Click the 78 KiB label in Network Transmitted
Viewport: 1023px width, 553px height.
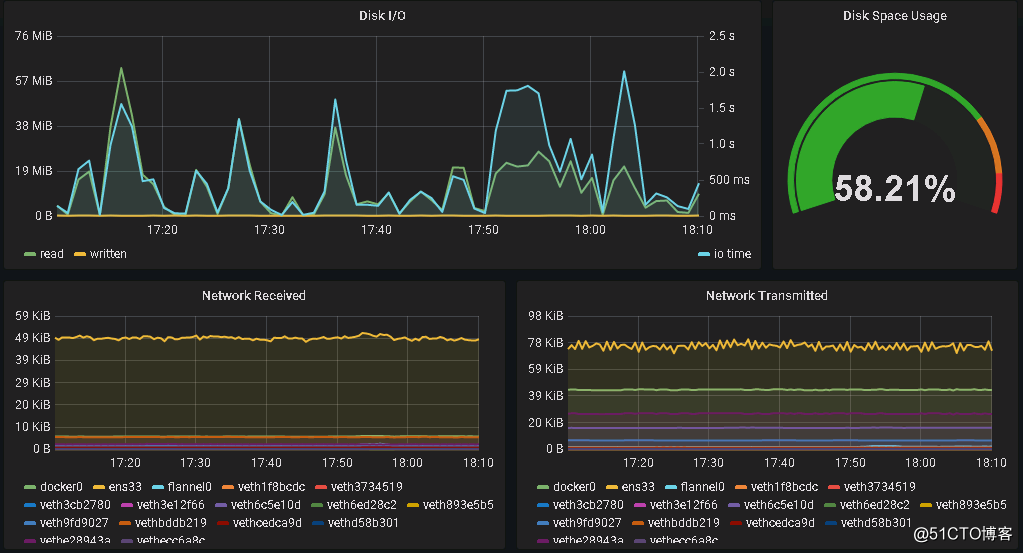coord(545,342)
